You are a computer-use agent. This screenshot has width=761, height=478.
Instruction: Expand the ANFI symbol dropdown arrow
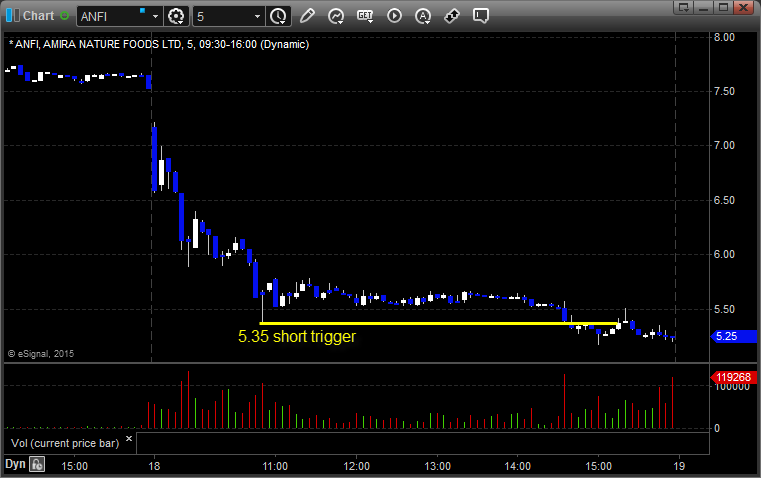point(155,16)
